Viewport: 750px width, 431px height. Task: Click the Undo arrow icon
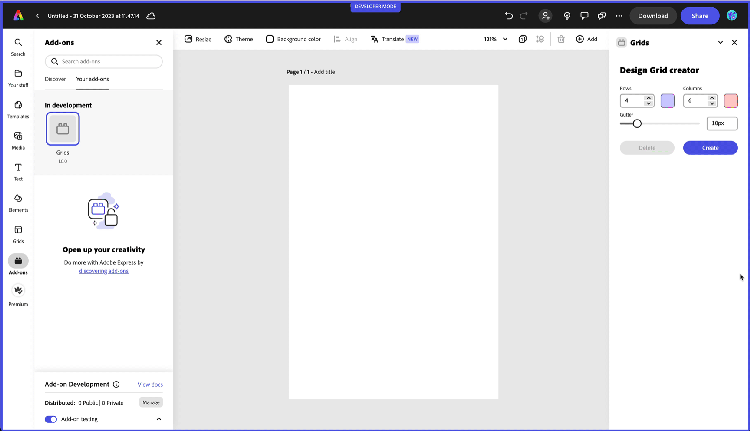coord(510,16)
